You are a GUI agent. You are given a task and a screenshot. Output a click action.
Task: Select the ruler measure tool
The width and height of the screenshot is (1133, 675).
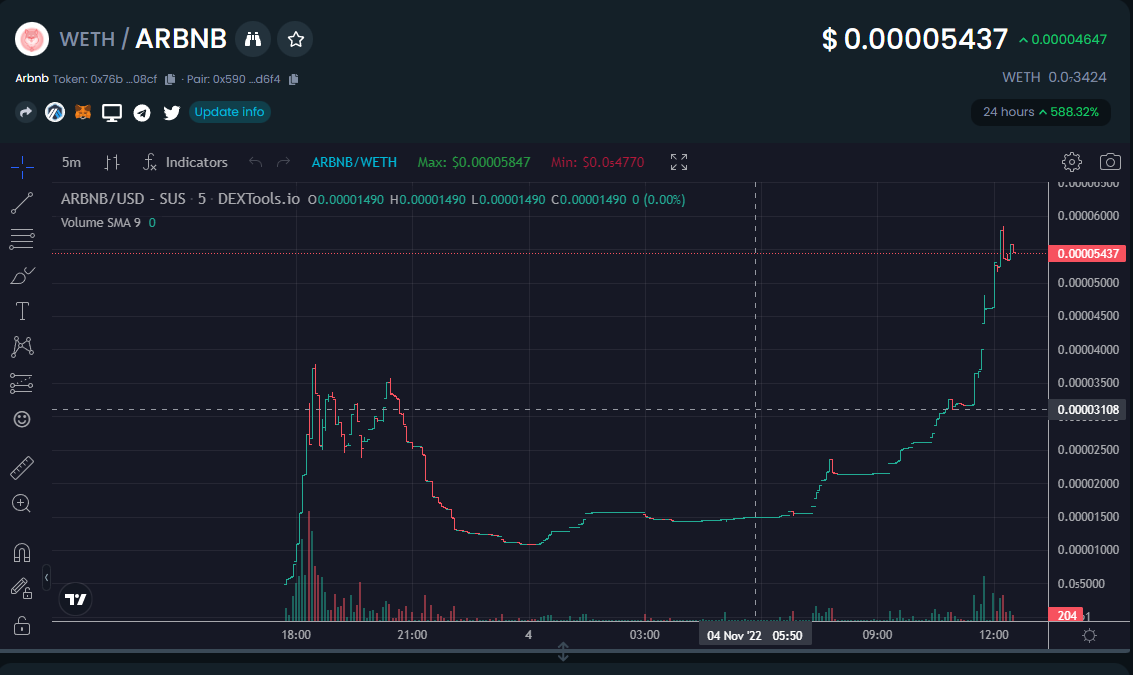[x=22, y=468]
